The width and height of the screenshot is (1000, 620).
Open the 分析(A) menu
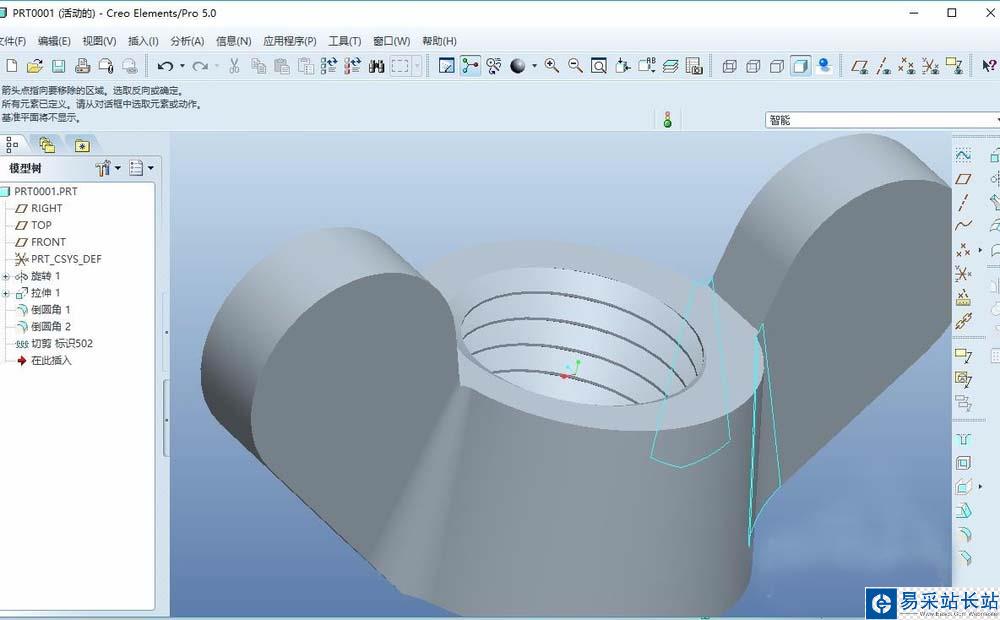[x=187, y=41]
